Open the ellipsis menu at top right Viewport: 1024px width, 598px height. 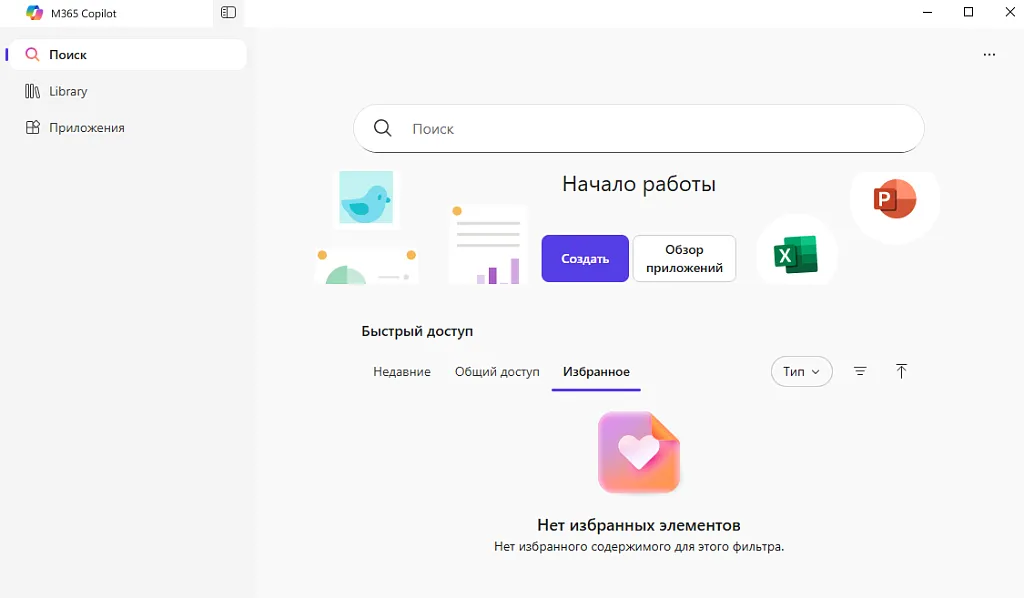[989, 54]
